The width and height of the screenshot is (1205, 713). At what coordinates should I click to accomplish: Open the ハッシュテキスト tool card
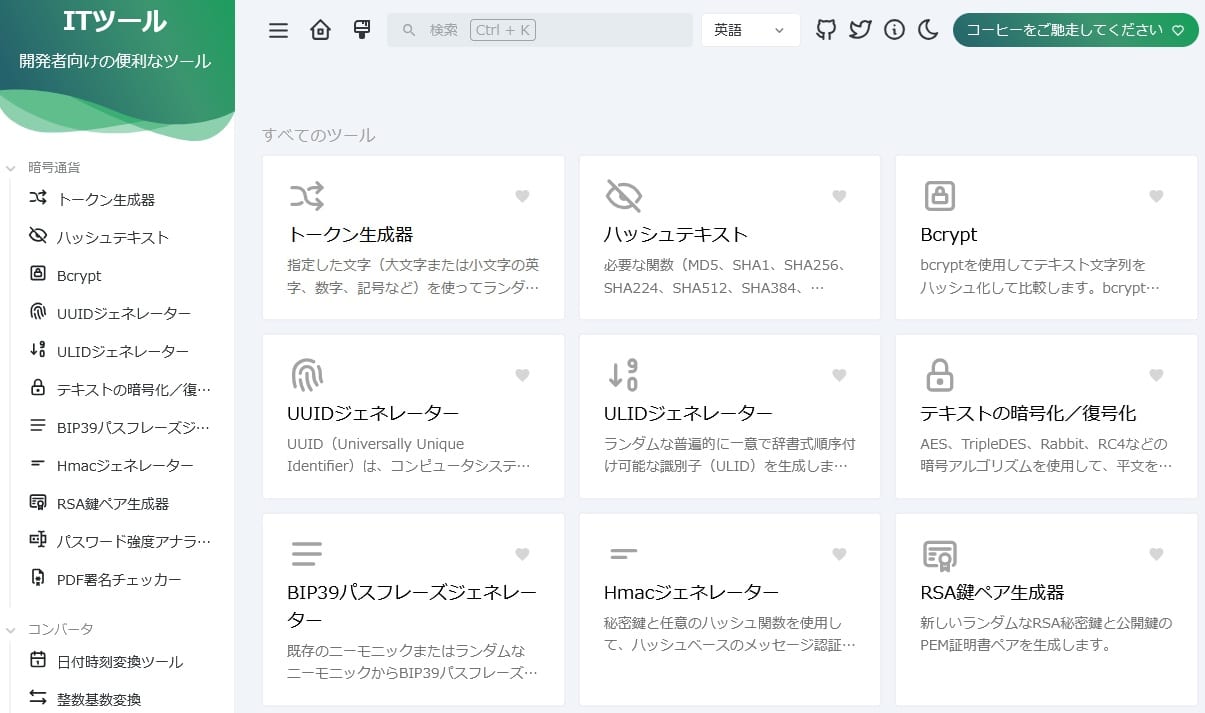click(x=730, y=237)
